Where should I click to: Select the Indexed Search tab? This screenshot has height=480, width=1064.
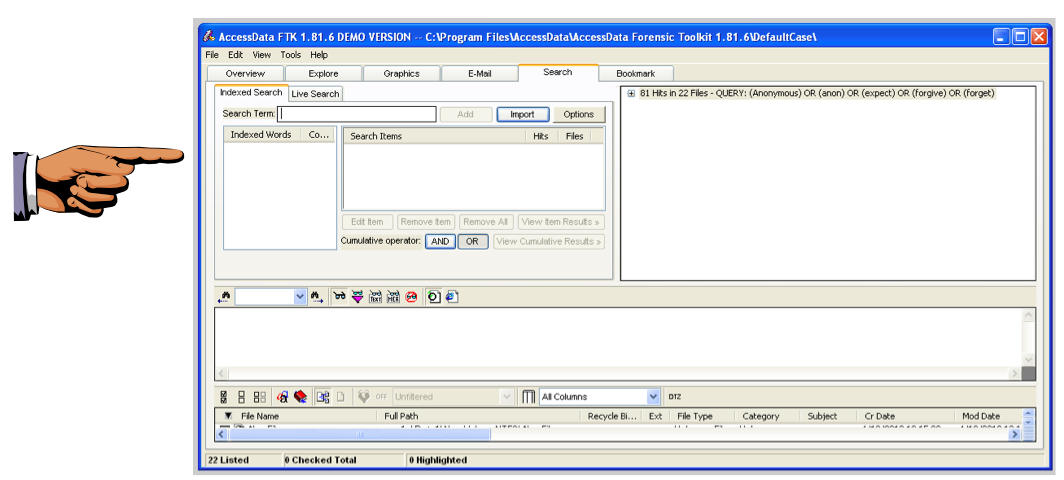[251, 92]
